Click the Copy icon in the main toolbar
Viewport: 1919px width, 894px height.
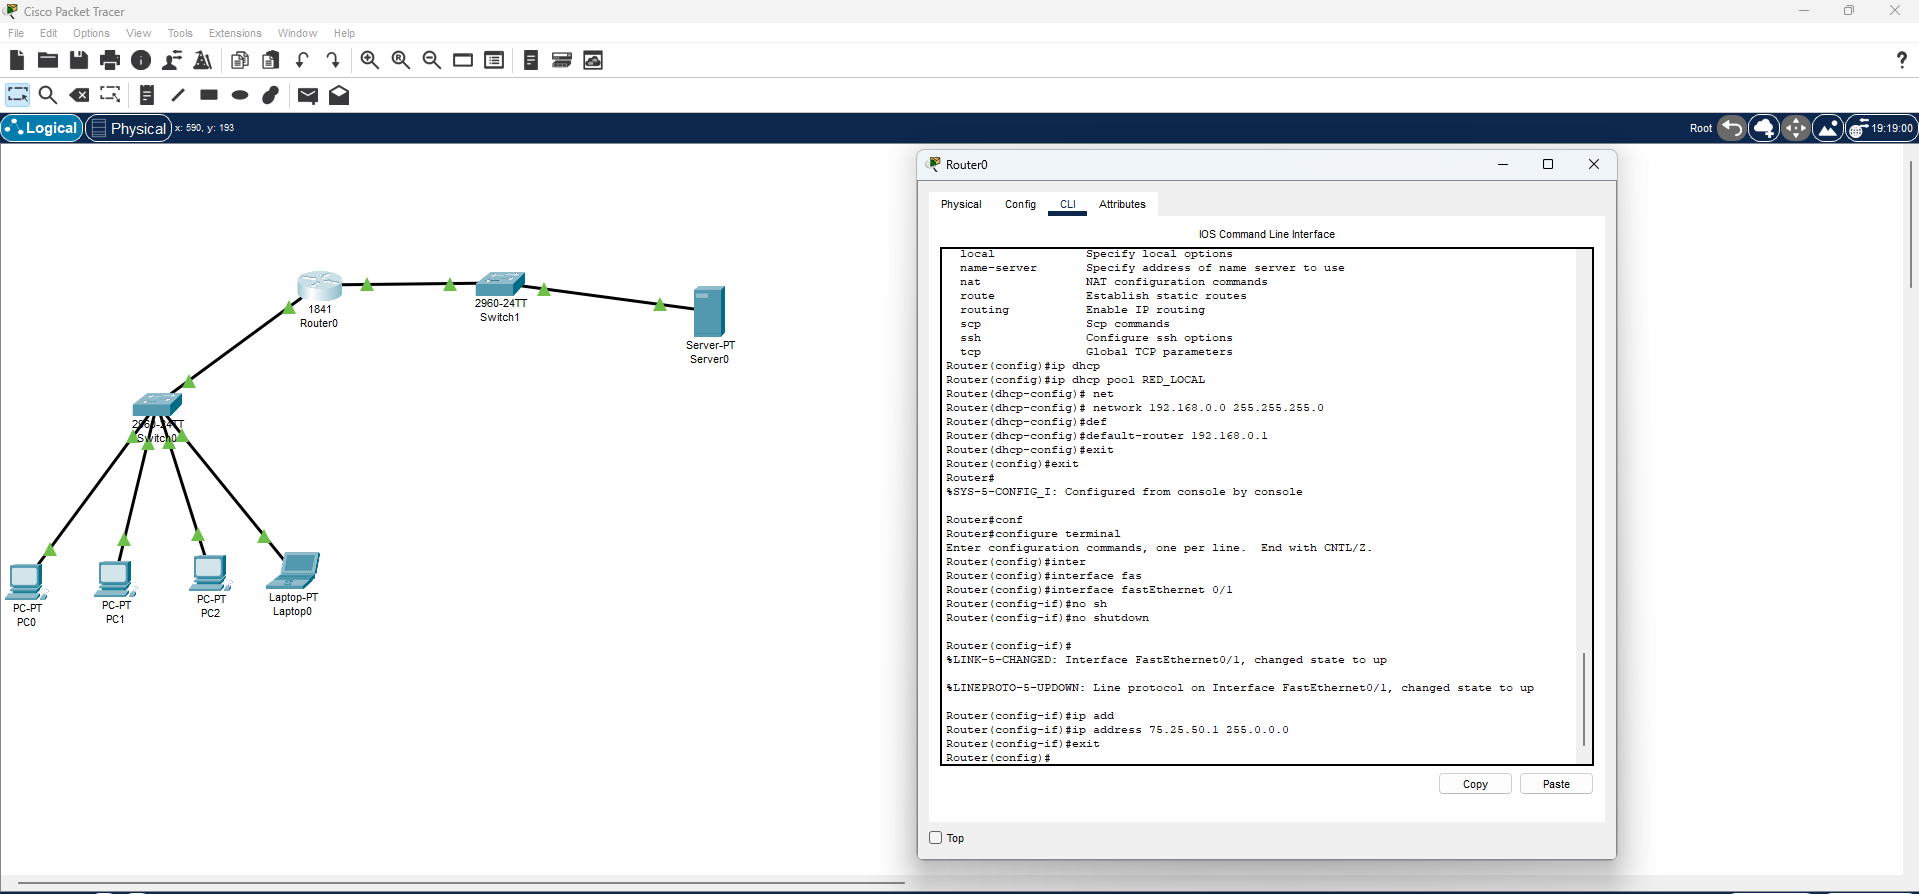pos(240,60)
